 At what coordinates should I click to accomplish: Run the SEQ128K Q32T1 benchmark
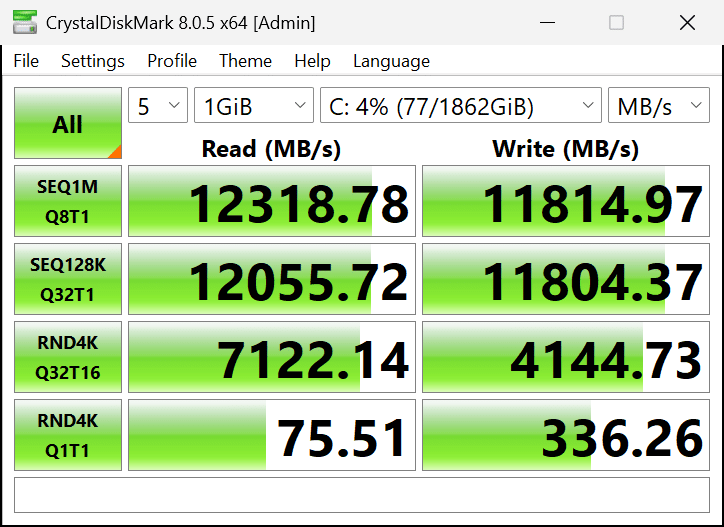pos(68,280)
